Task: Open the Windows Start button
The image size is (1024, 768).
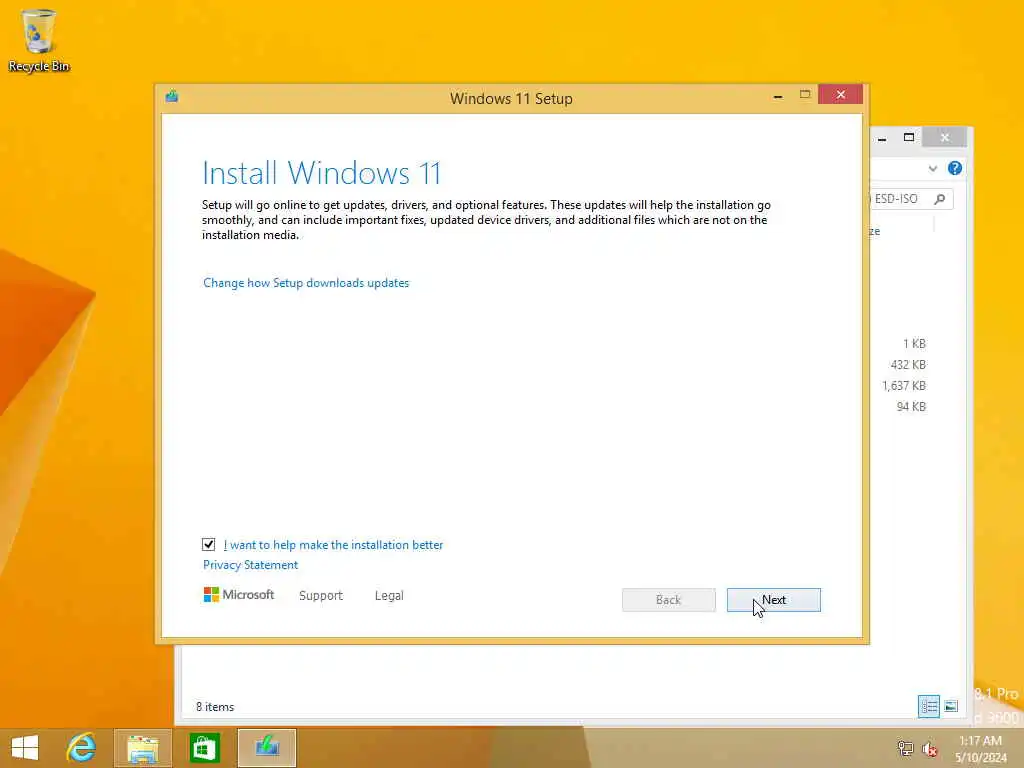Action: 25,748
